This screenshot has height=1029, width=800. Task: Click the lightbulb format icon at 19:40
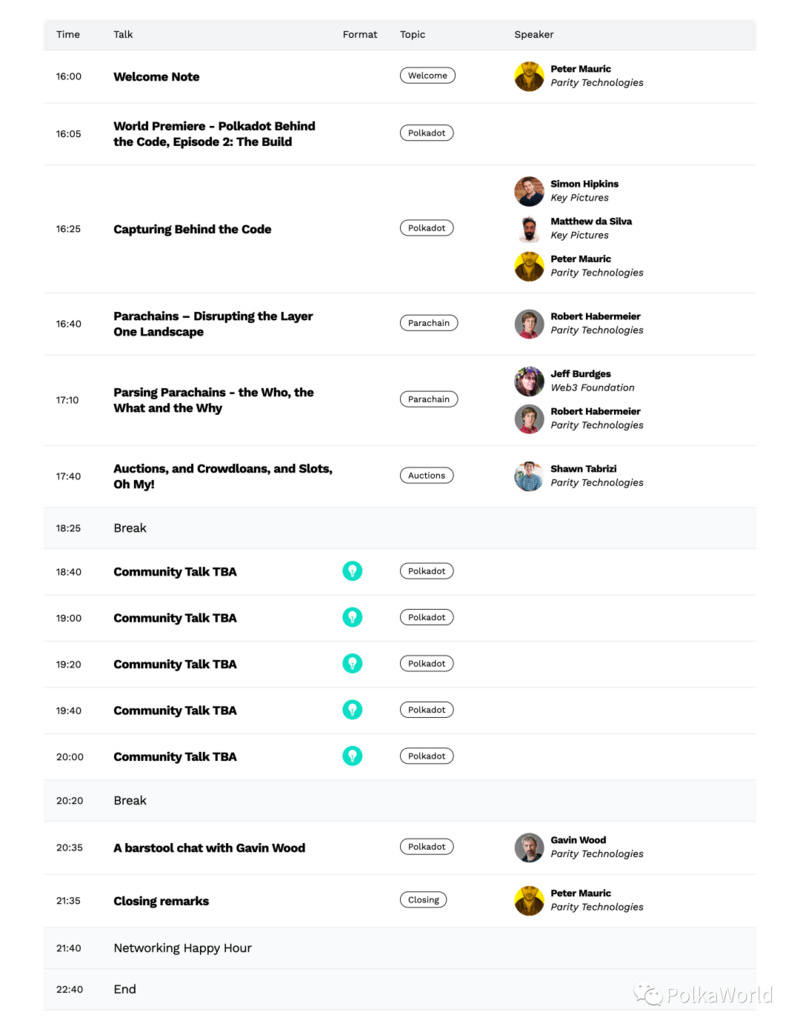click(352, 709)
